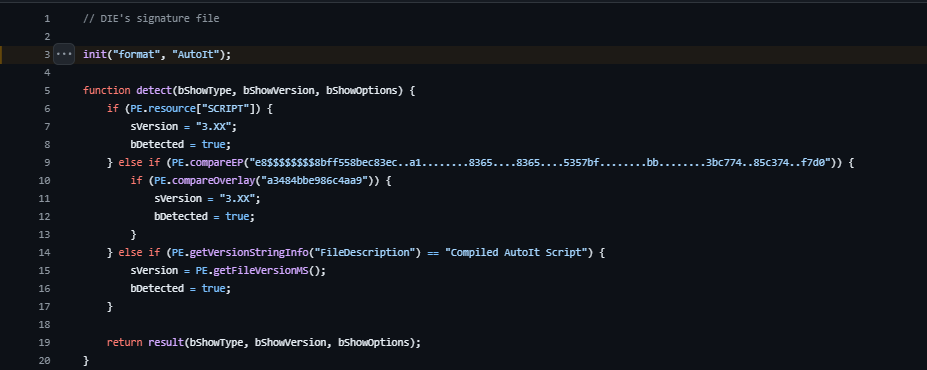Select line number 11 in gutter
Viewport: 927px width, 370px height.
pos(44,199)
